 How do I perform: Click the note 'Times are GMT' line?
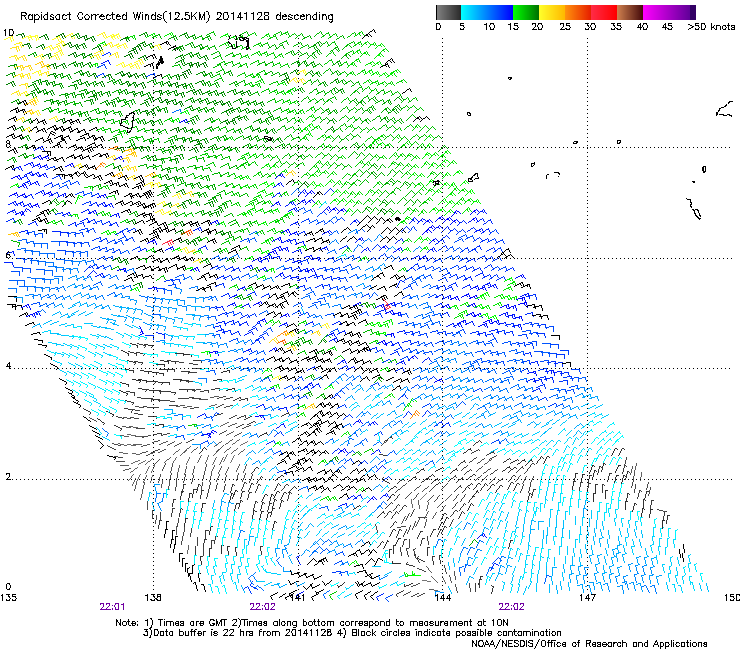312,623
